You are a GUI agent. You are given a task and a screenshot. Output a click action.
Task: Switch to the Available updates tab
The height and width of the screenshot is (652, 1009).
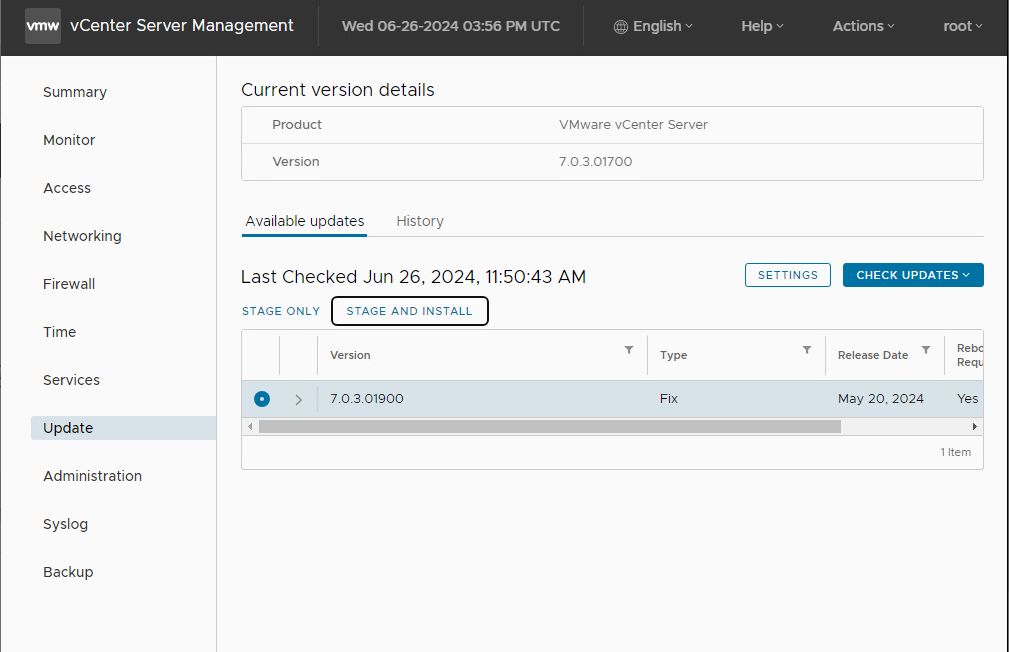(304, 221)
